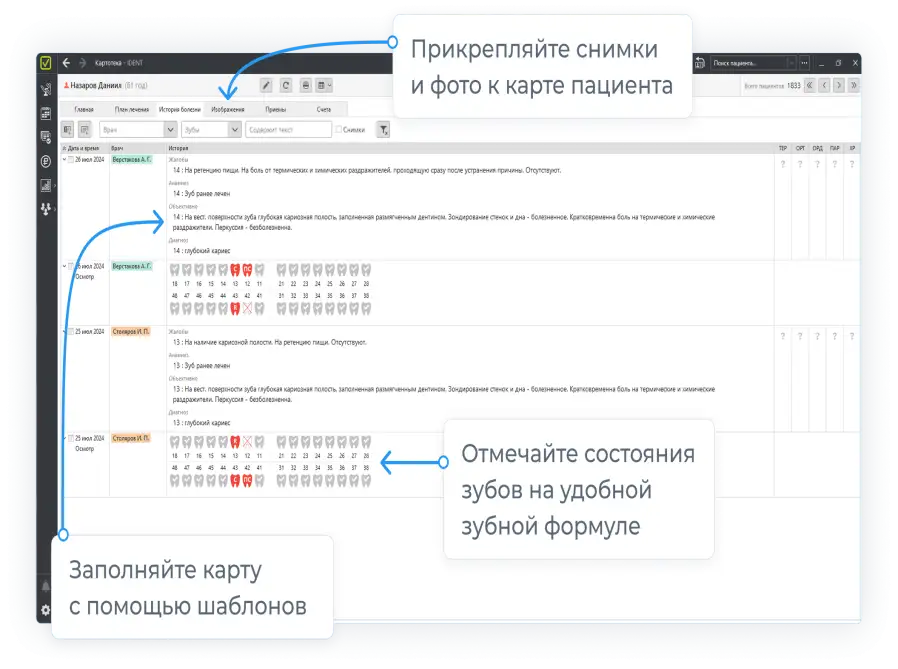Click the refresh icon in patient toolbar

[286, 86]
